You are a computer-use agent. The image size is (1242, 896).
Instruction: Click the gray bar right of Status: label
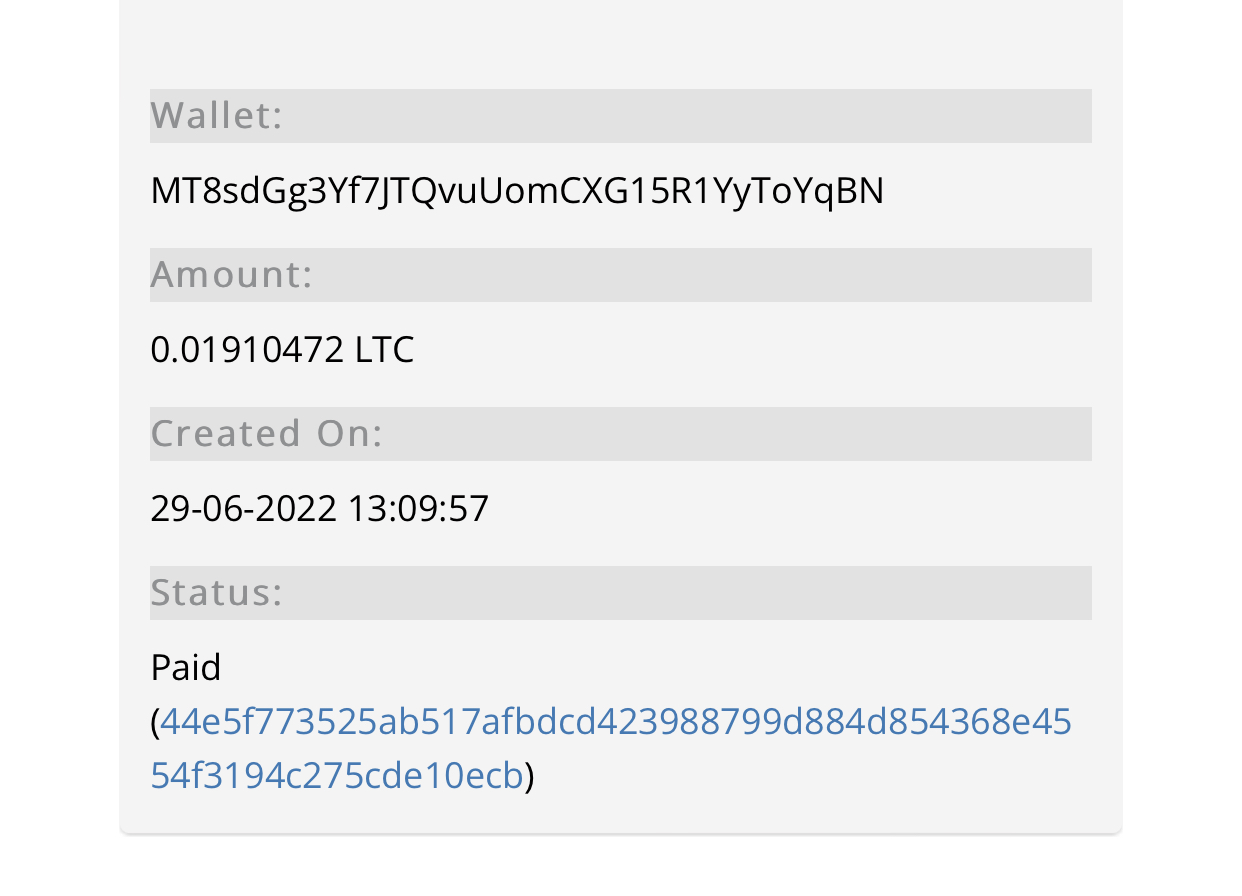point(688,593)
